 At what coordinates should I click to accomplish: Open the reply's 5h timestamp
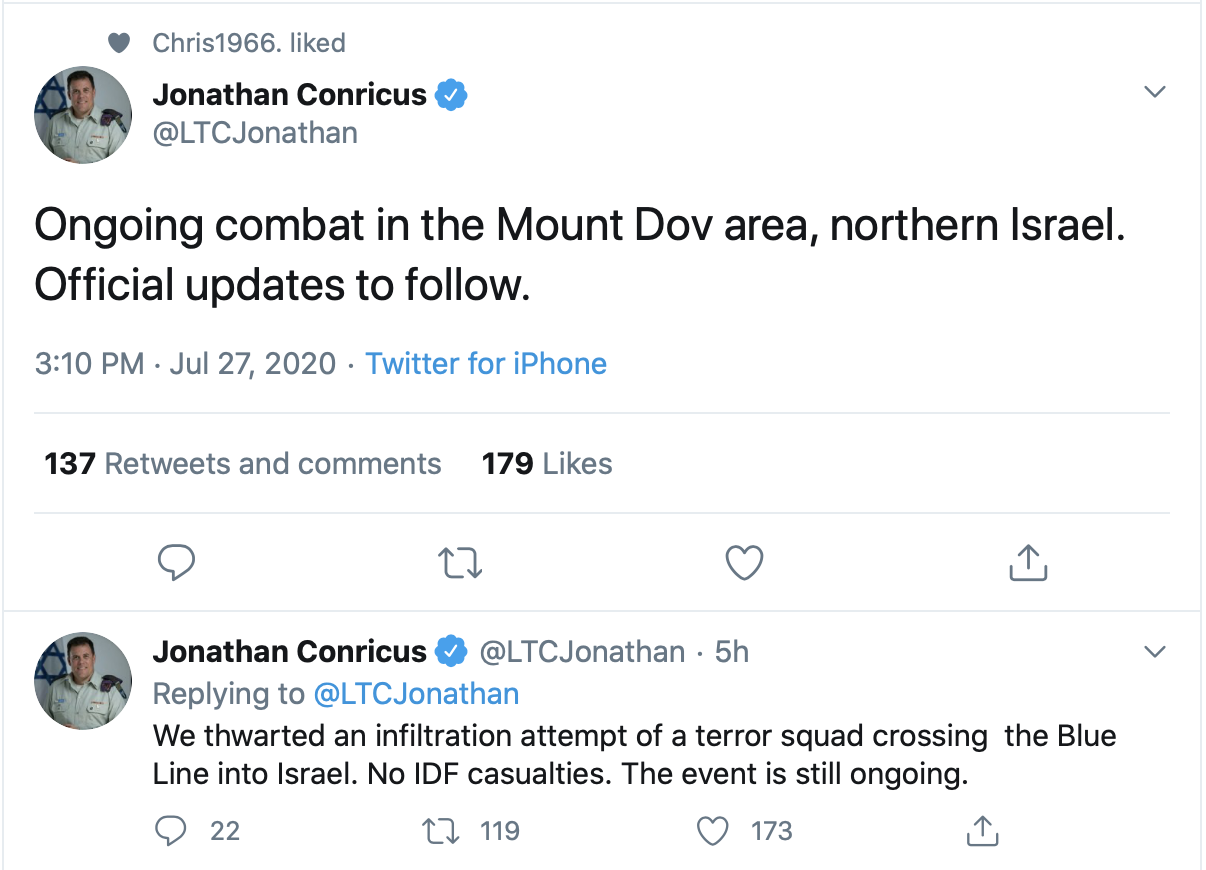732,652
